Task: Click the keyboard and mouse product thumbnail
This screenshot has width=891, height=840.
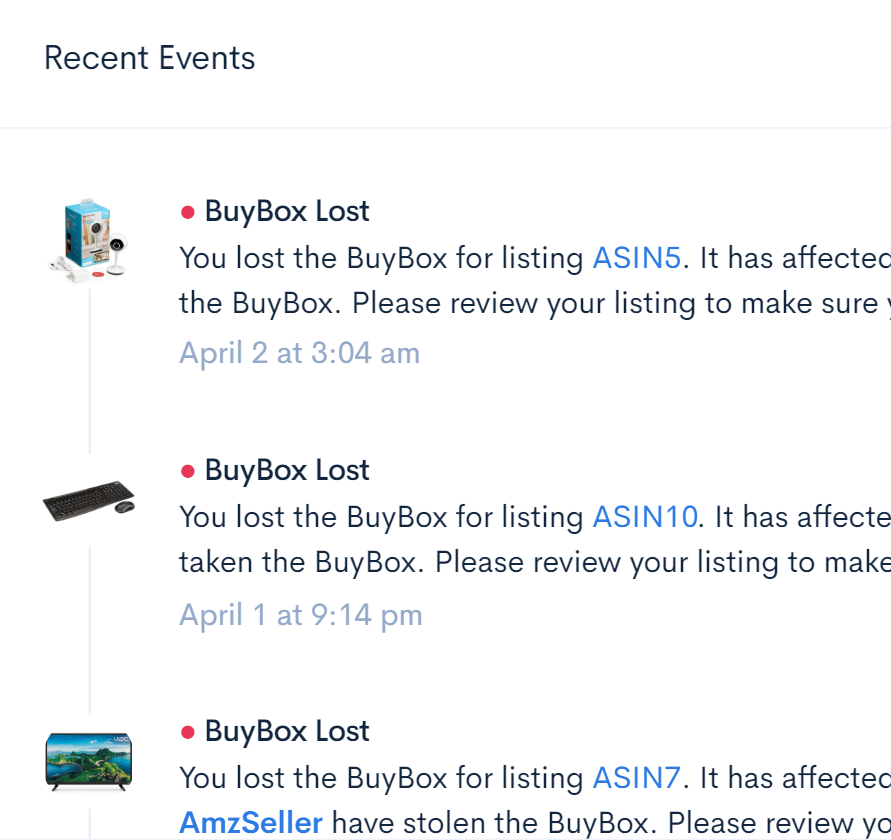Action: tap(89, 501)
